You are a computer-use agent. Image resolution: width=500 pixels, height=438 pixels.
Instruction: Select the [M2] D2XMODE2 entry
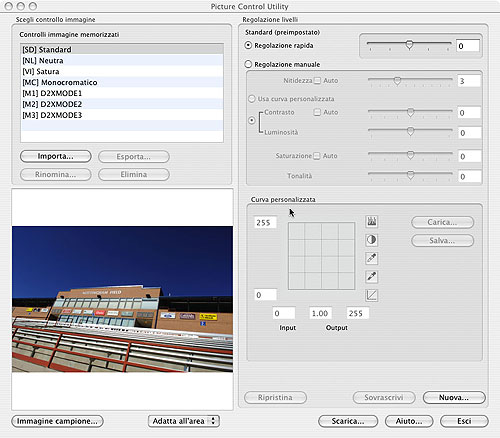coord(122,104)
